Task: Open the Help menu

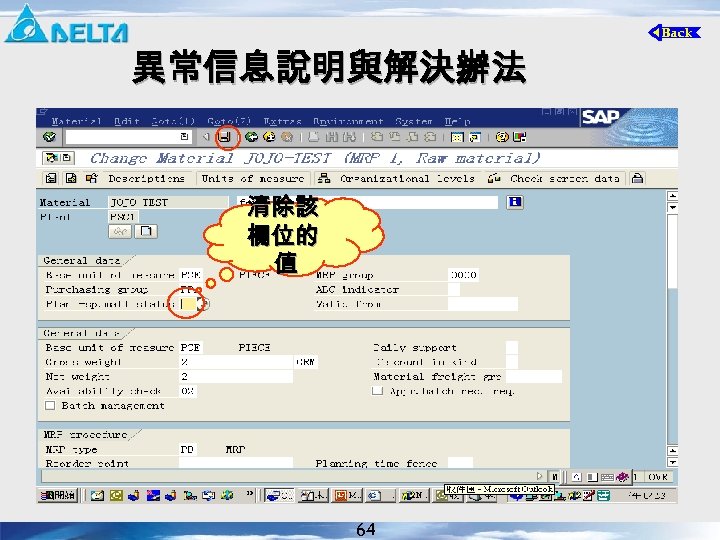Action: [457, 121]
